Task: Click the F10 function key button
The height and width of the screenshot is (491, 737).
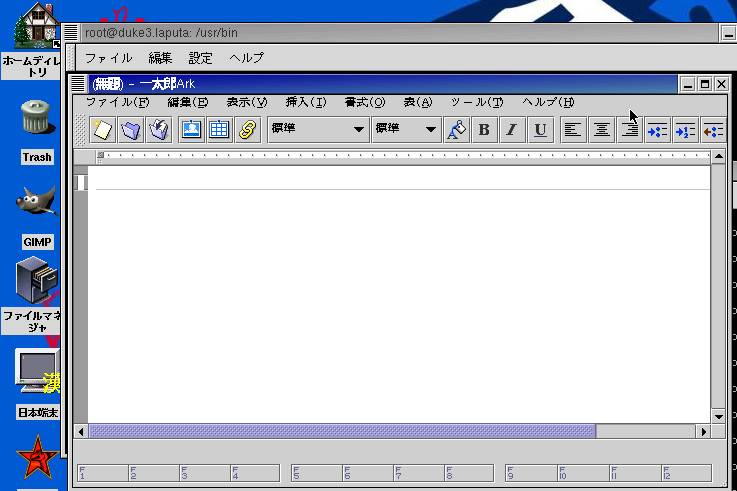Action: click(x=583, y=473)
